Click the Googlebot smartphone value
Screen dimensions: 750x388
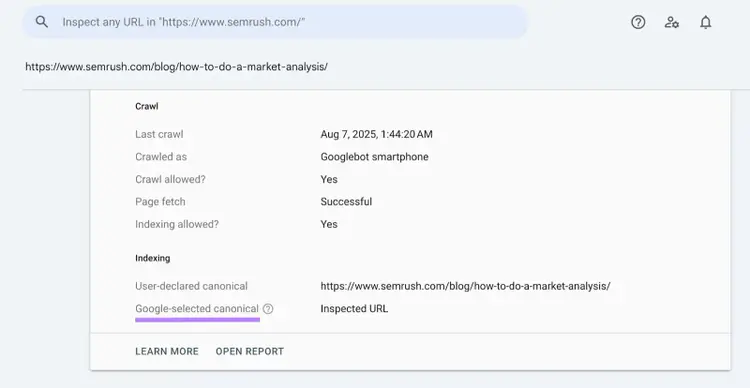click(x=375, y=157)
